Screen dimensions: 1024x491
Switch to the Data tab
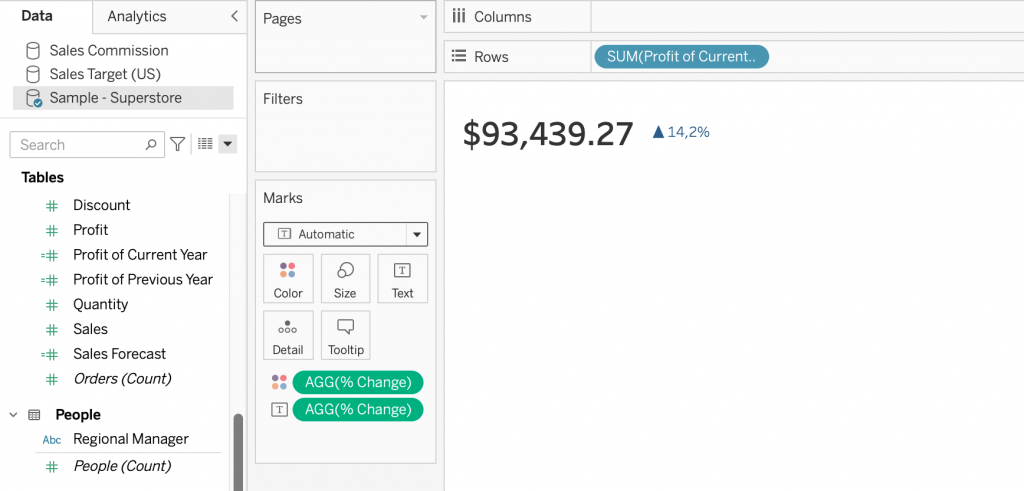click(37, 16)
